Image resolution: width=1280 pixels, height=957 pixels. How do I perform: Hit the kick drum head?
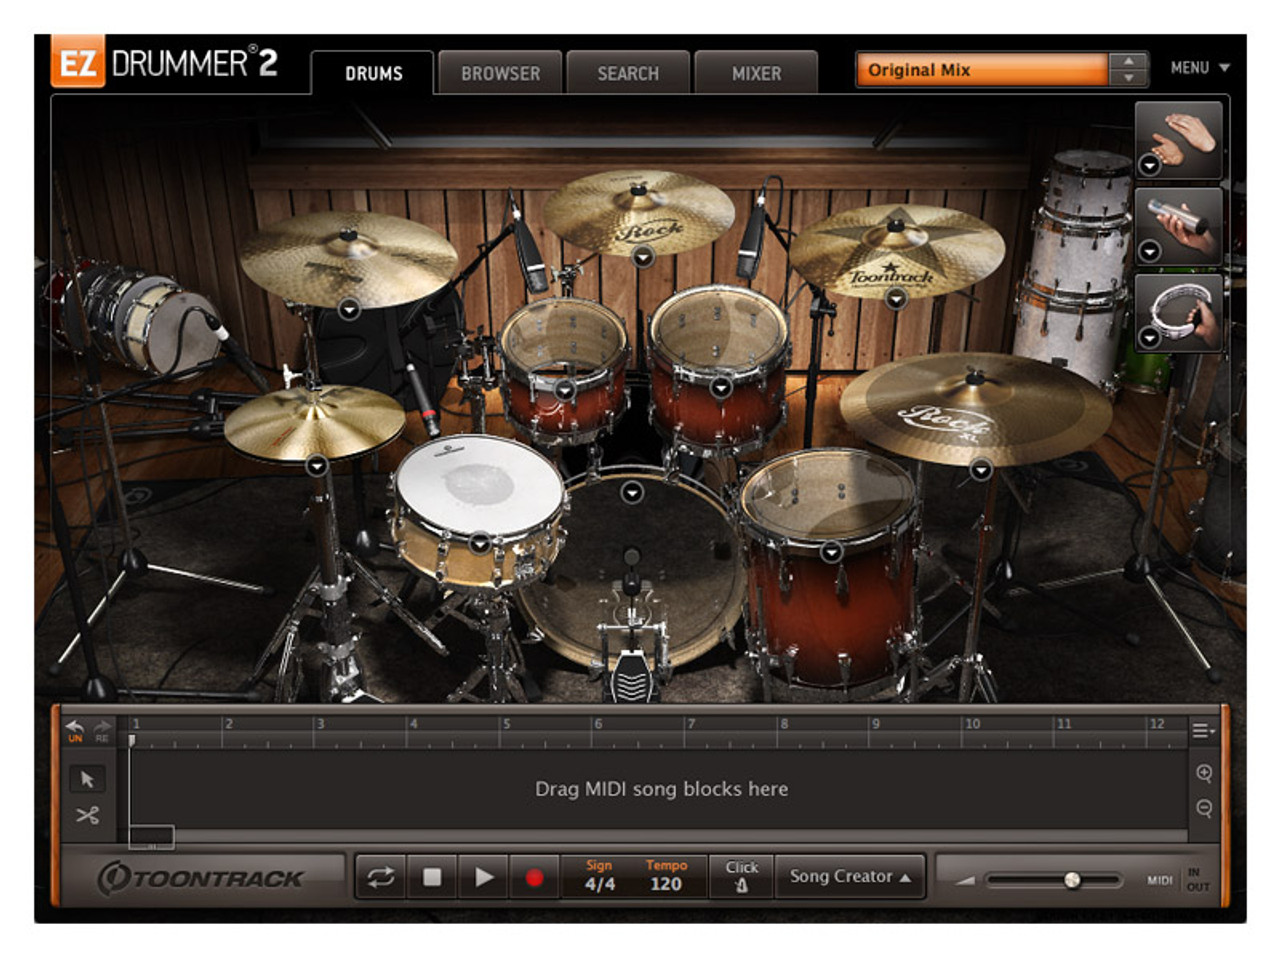[x=630, y=570]
